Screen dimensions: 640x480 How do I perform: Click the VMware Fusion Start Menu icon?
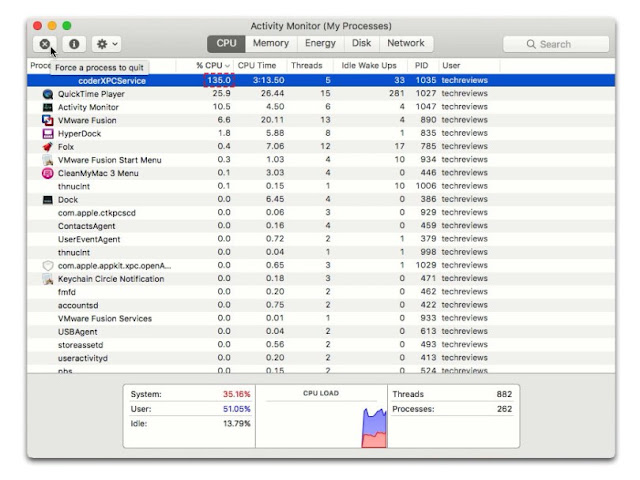(48, 160)
